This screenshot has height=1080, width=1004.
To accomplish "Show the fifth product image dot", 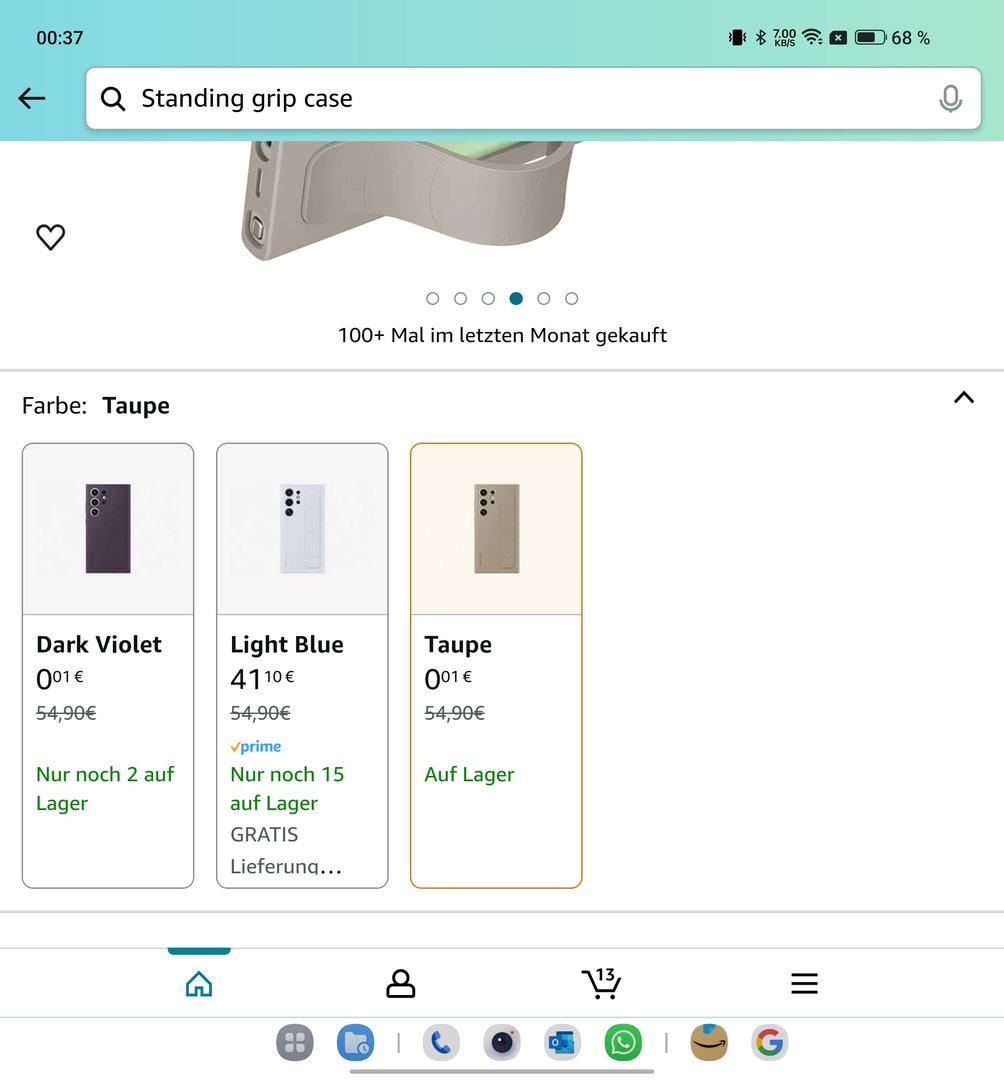I will [544, 298].
